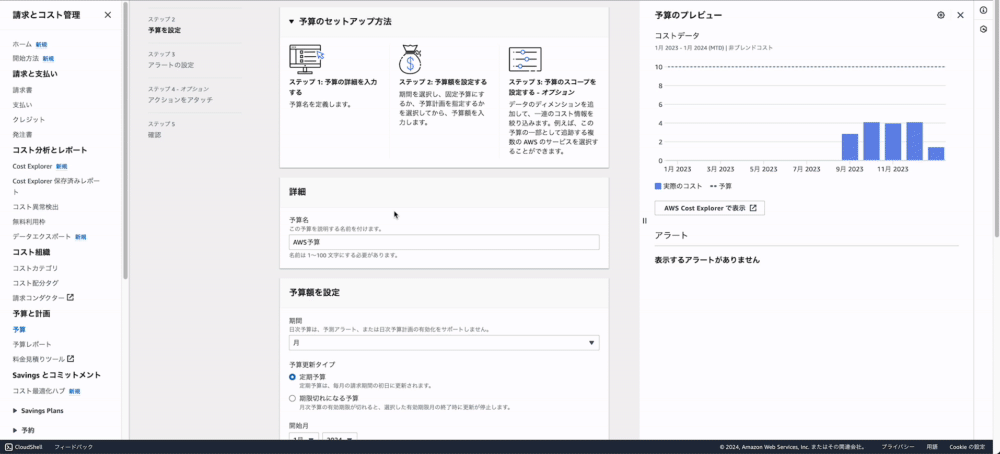Select the 定期予算 radio button

[292, 377]
